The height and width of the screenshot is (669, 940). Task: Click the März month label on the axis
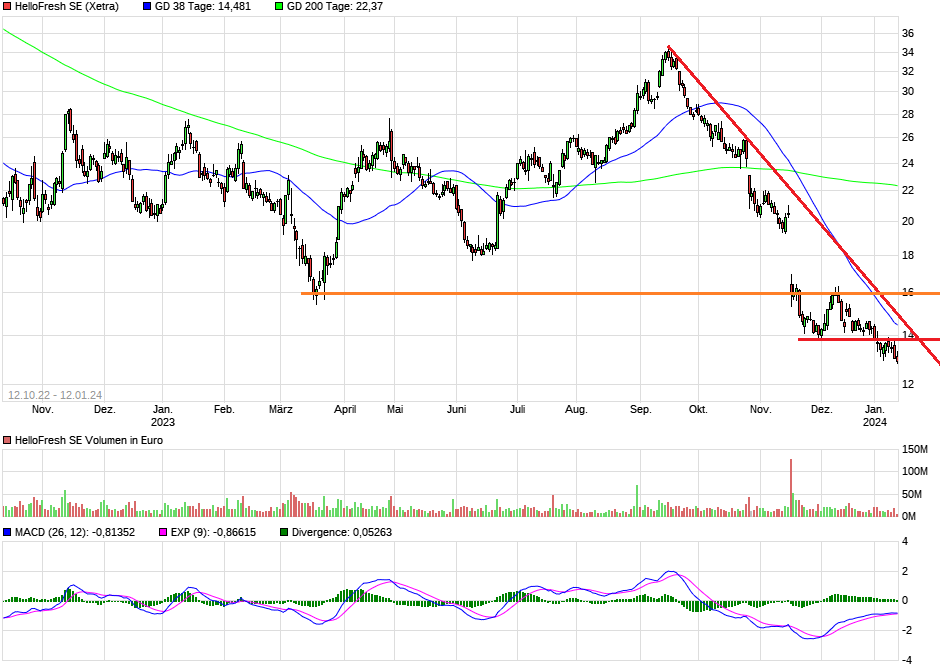[281, 409]
